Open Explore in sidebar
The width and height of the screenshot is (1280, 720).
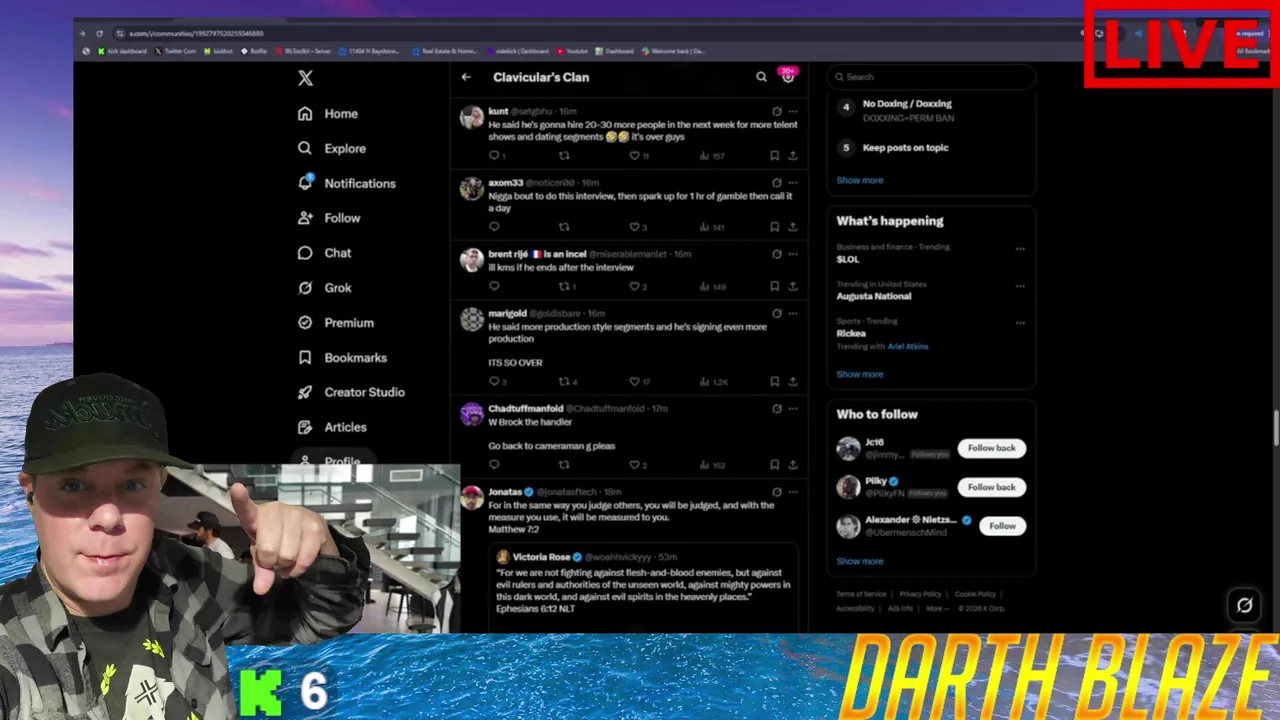[x=332, y=148]
